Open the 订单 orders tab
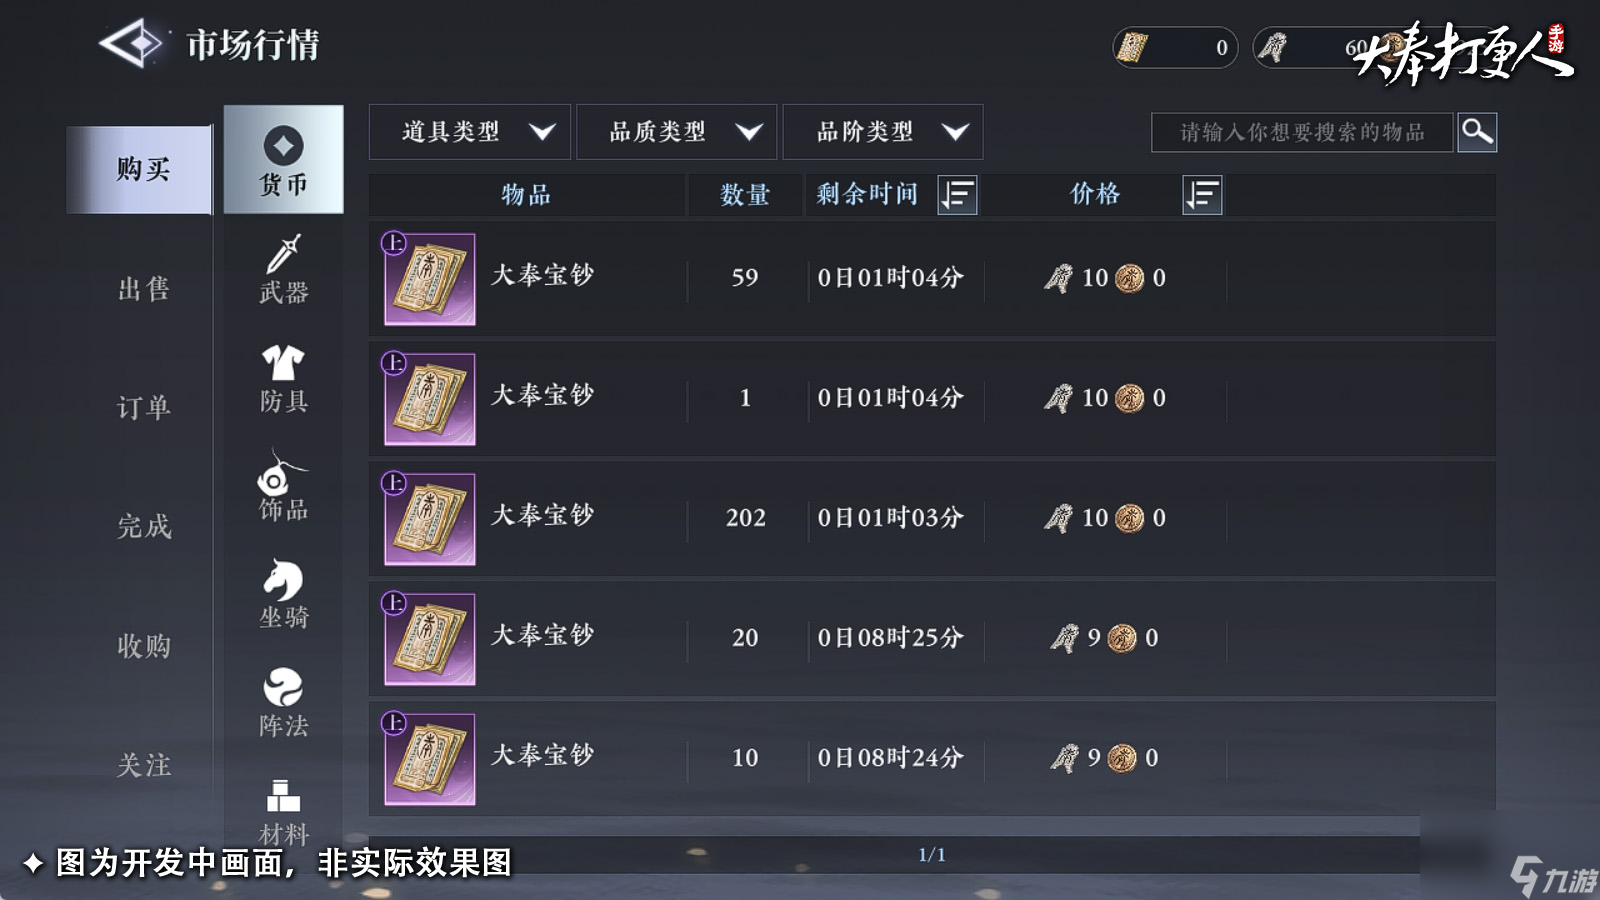This screenshot has width=1600, height=900. (x=143, y=408)
